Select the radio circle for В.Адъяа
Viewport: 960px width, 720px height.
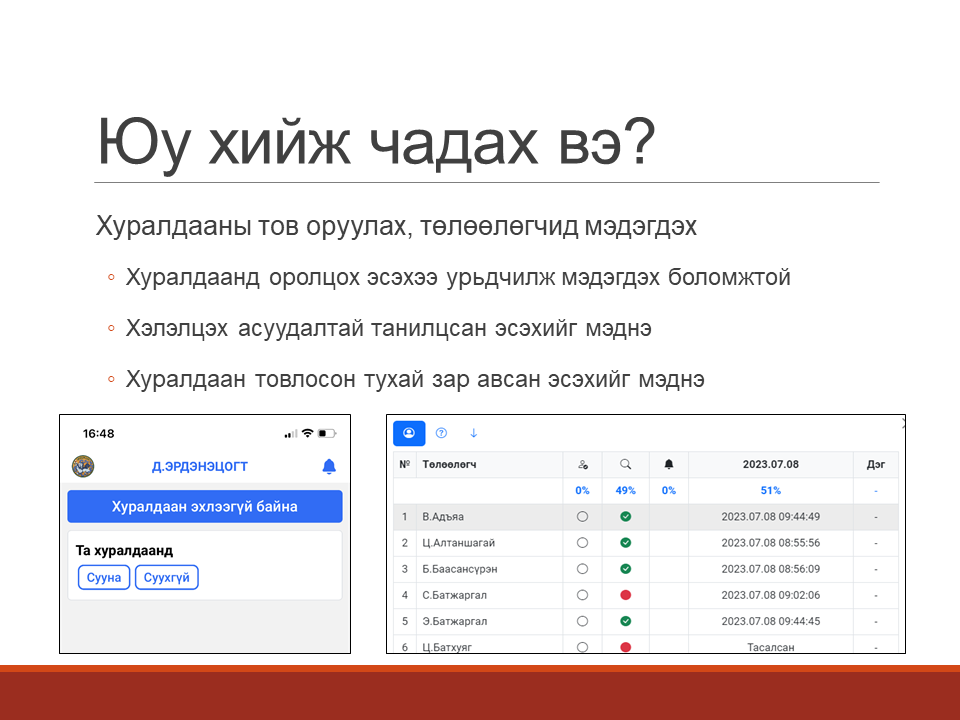click(582, 517)
